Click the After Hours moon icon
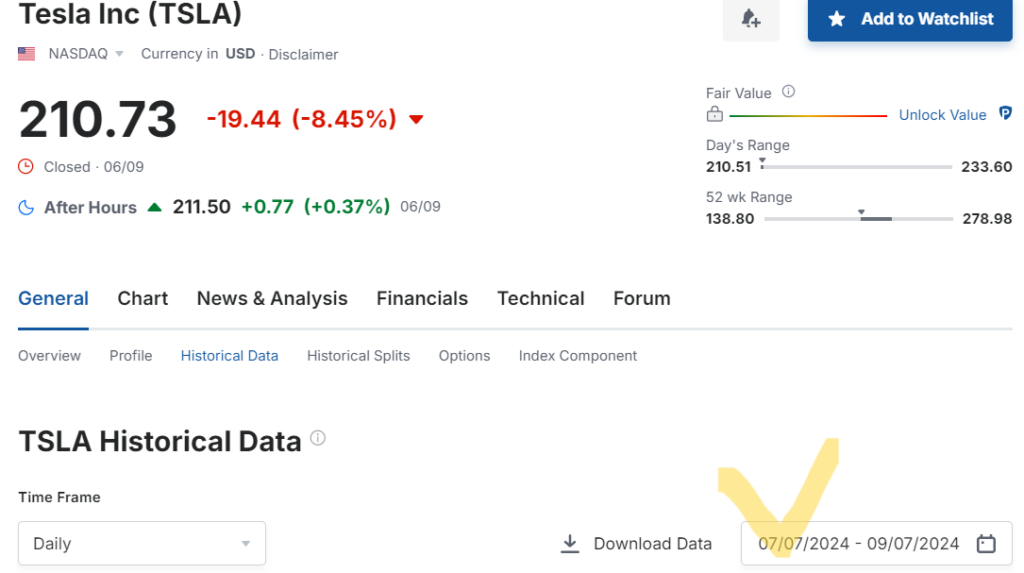 [x=26, y=207]
